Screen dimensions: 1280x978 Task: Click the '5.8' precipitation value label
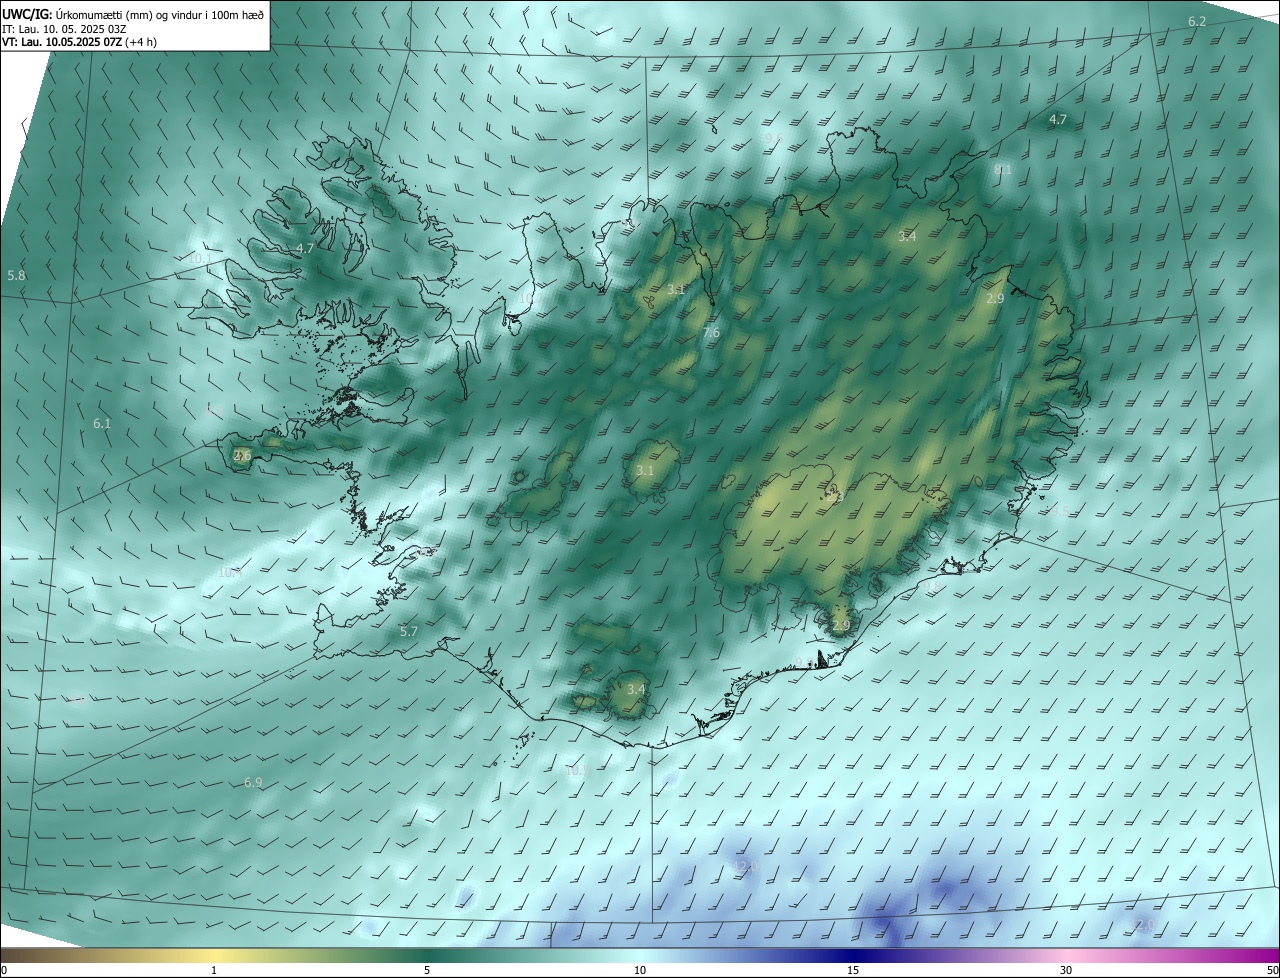16,275
